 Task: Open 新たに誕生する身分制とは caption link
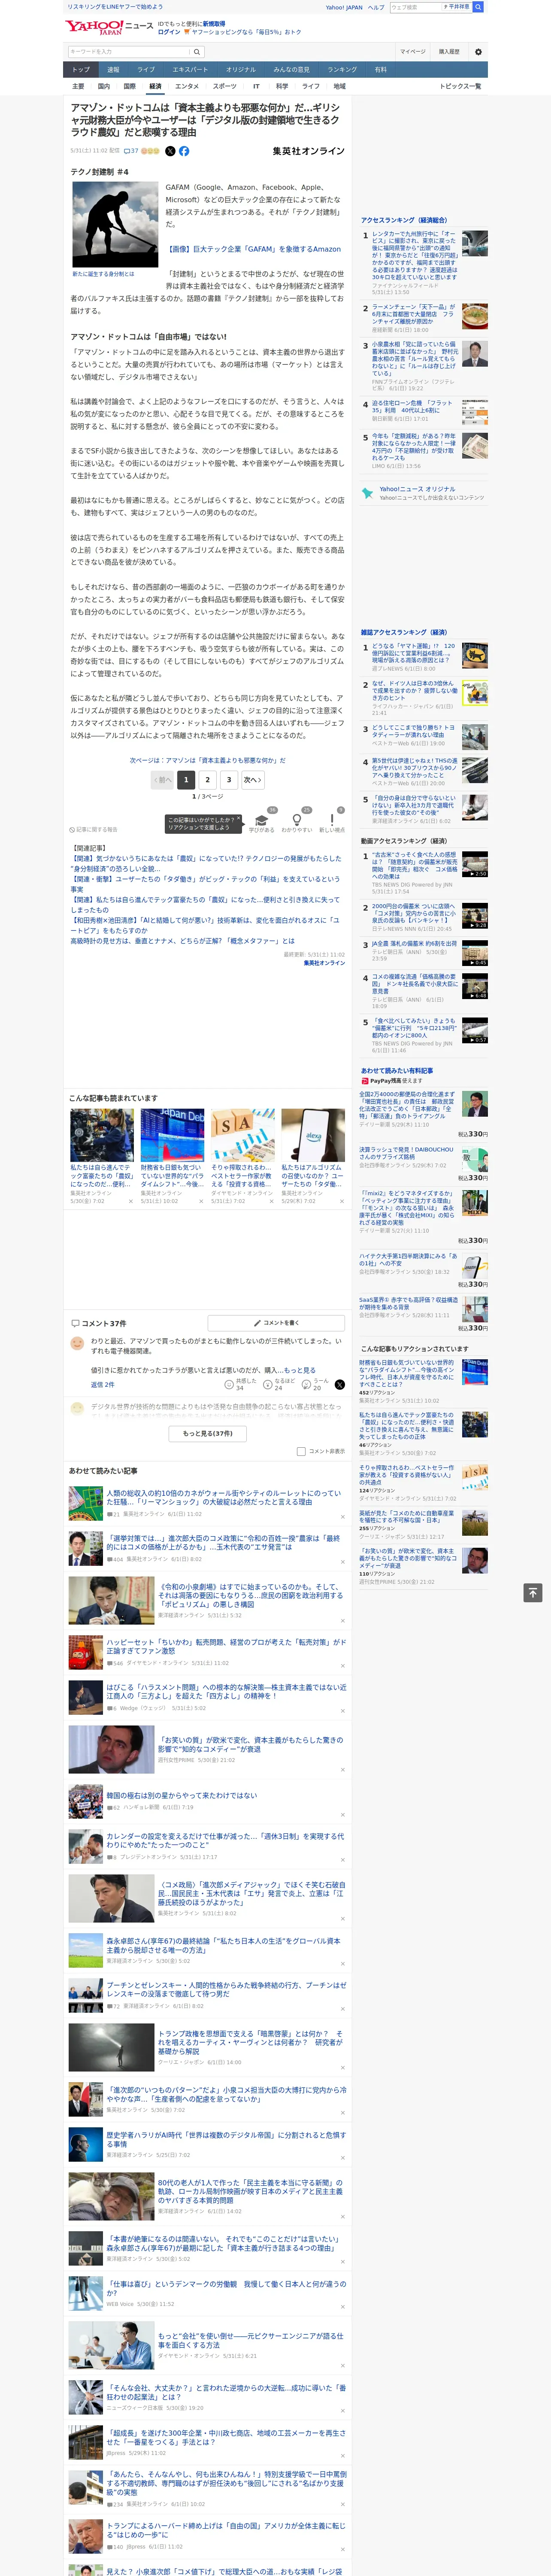pos(103,273)
